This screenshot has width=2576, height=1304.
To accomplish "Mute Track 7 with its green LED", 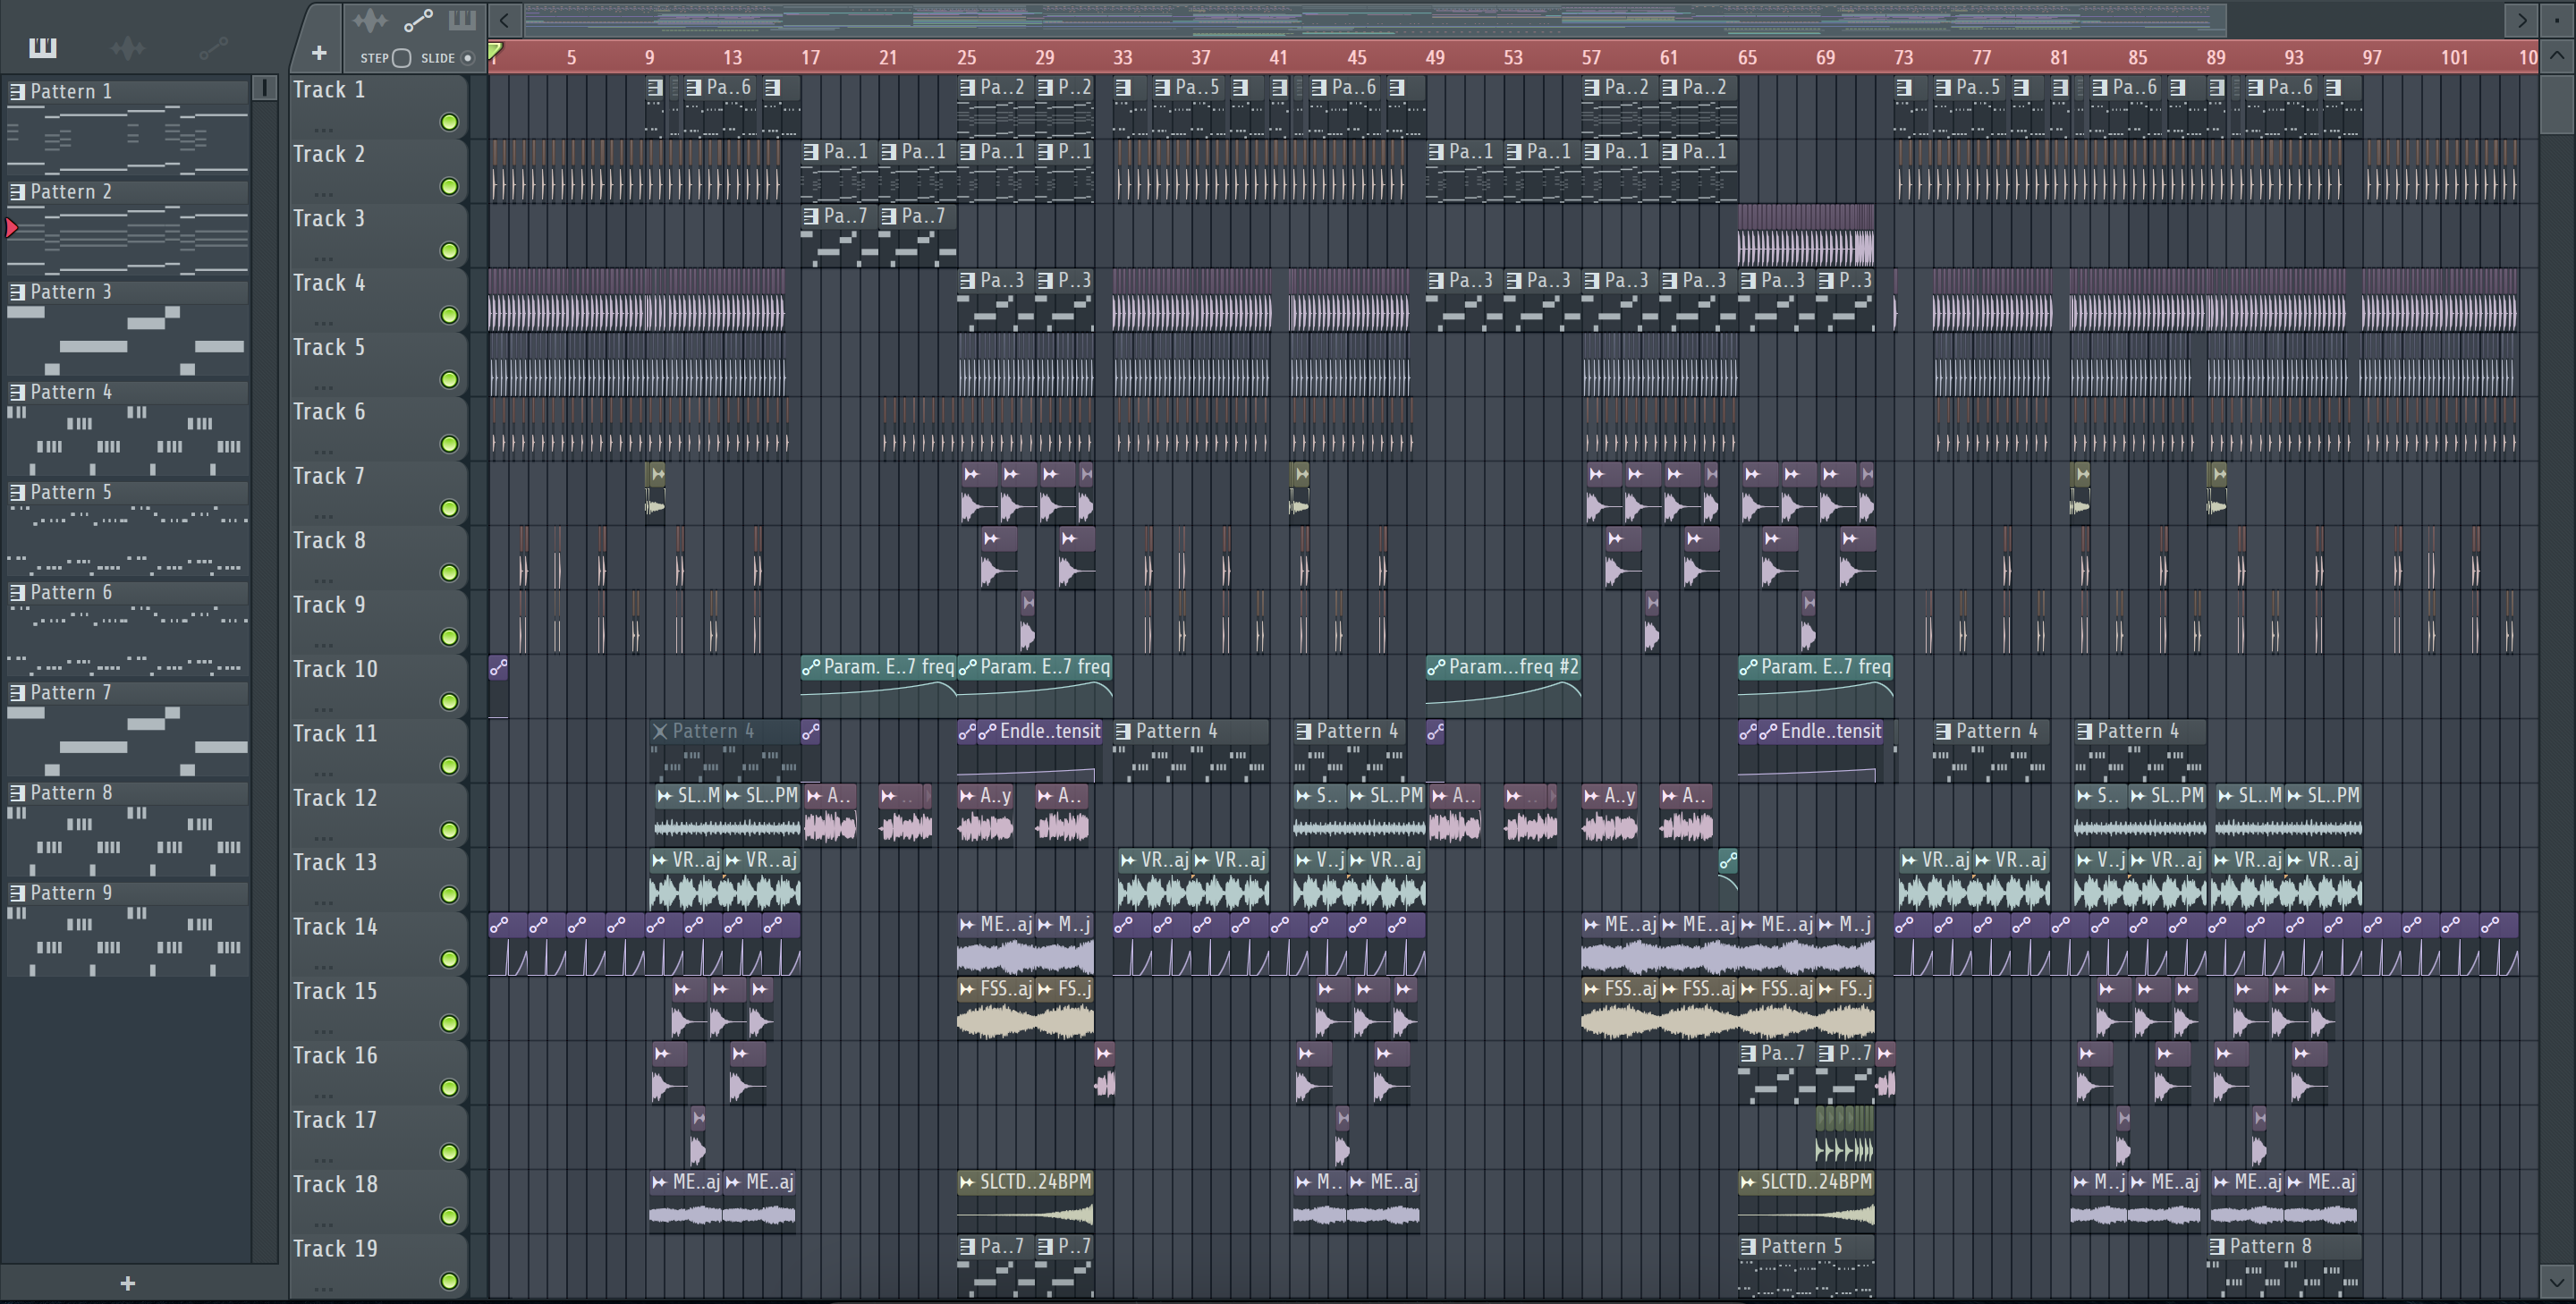I will [x=450, y=508].
